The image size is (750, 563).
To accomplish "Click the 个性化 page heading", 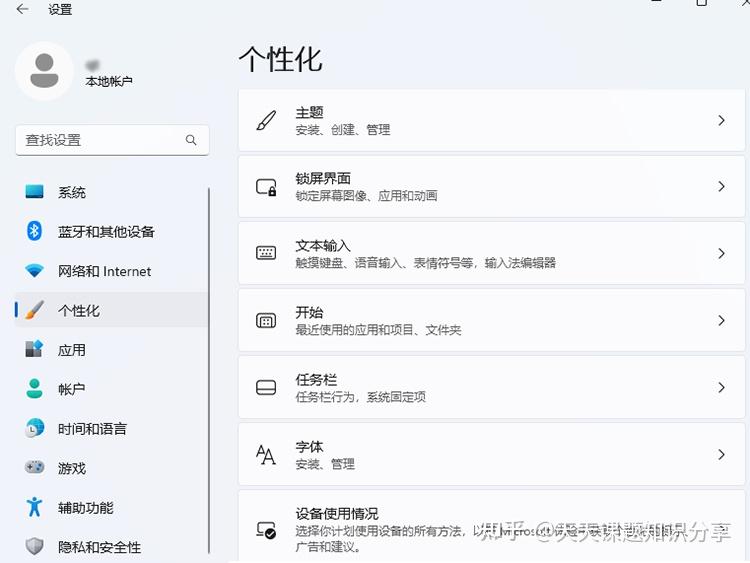I will pos(281,60).
